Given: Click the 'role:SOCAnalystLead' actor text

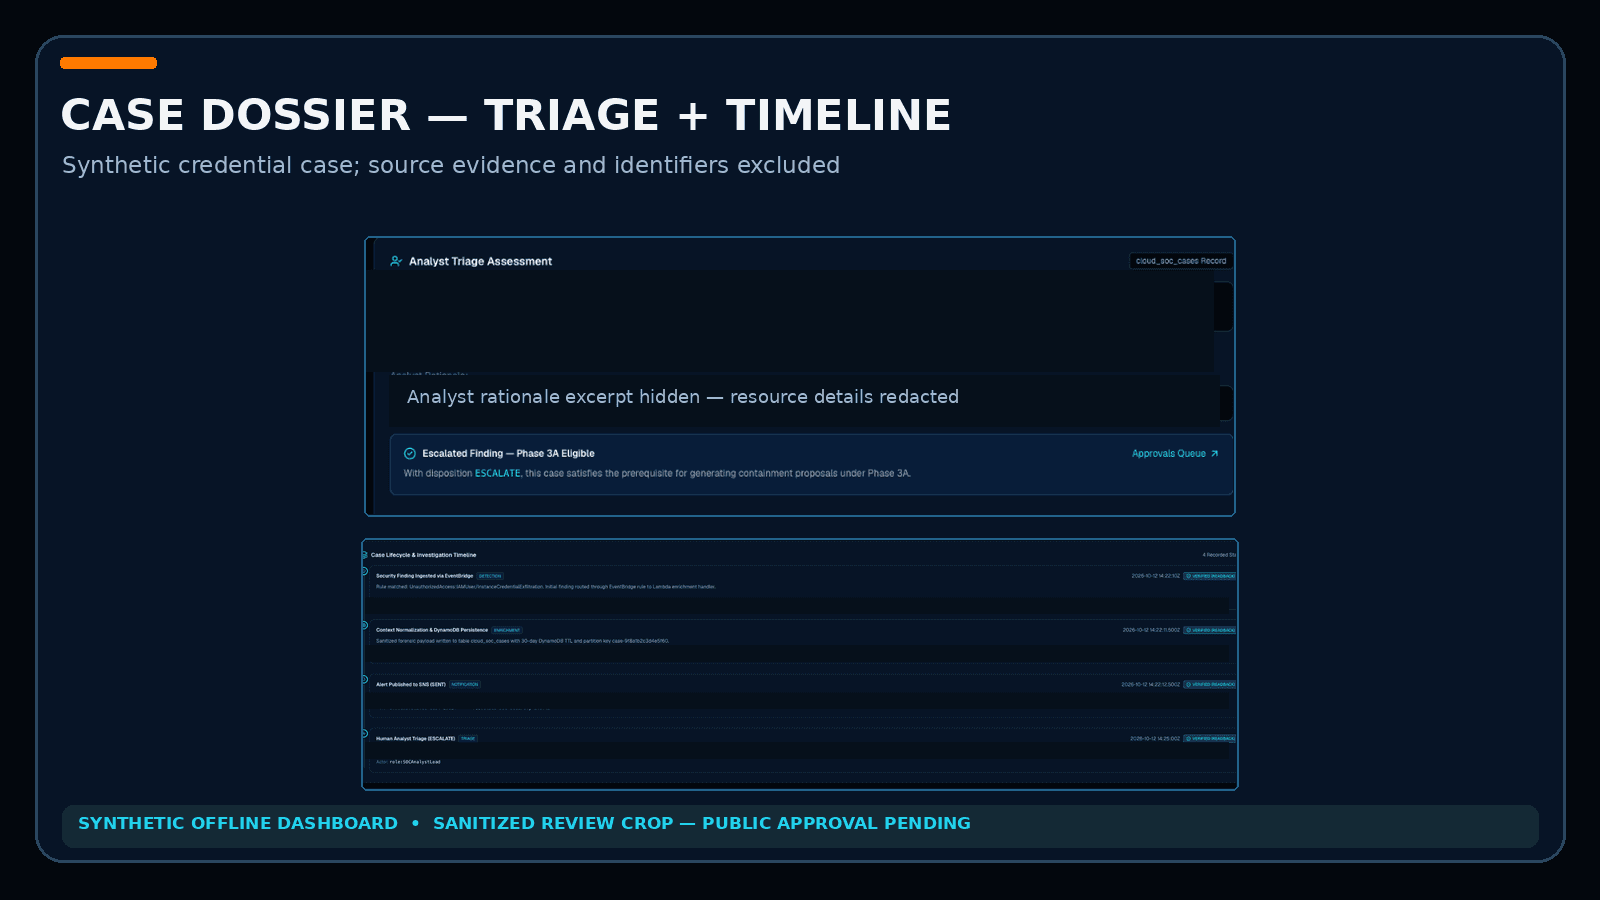Looking at the screenshot, I should [x=415, y=762].
